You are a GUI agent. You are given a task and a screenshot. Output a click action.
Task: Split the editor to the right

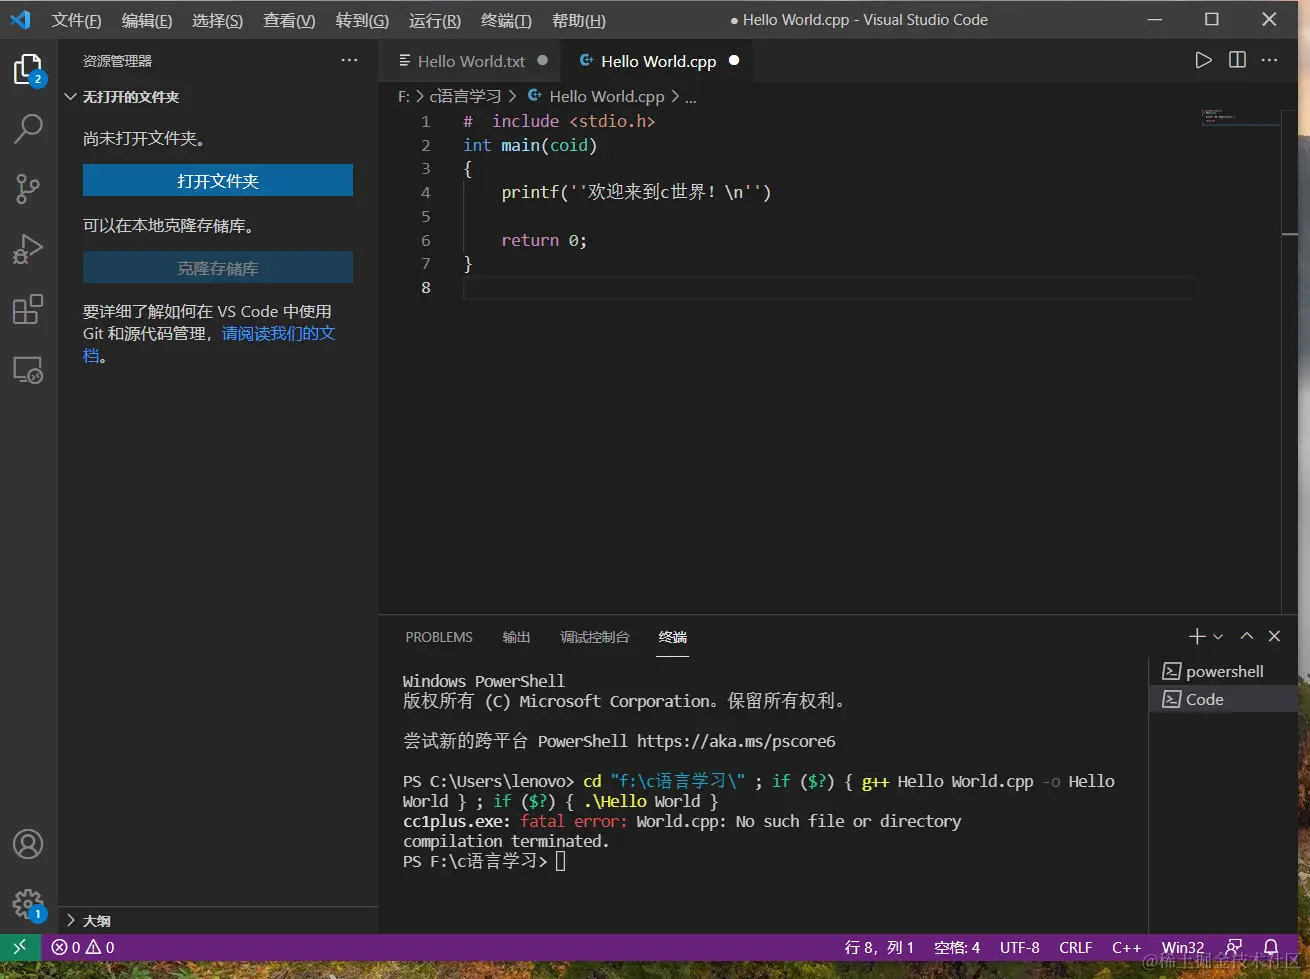[x=1237, y=60]
